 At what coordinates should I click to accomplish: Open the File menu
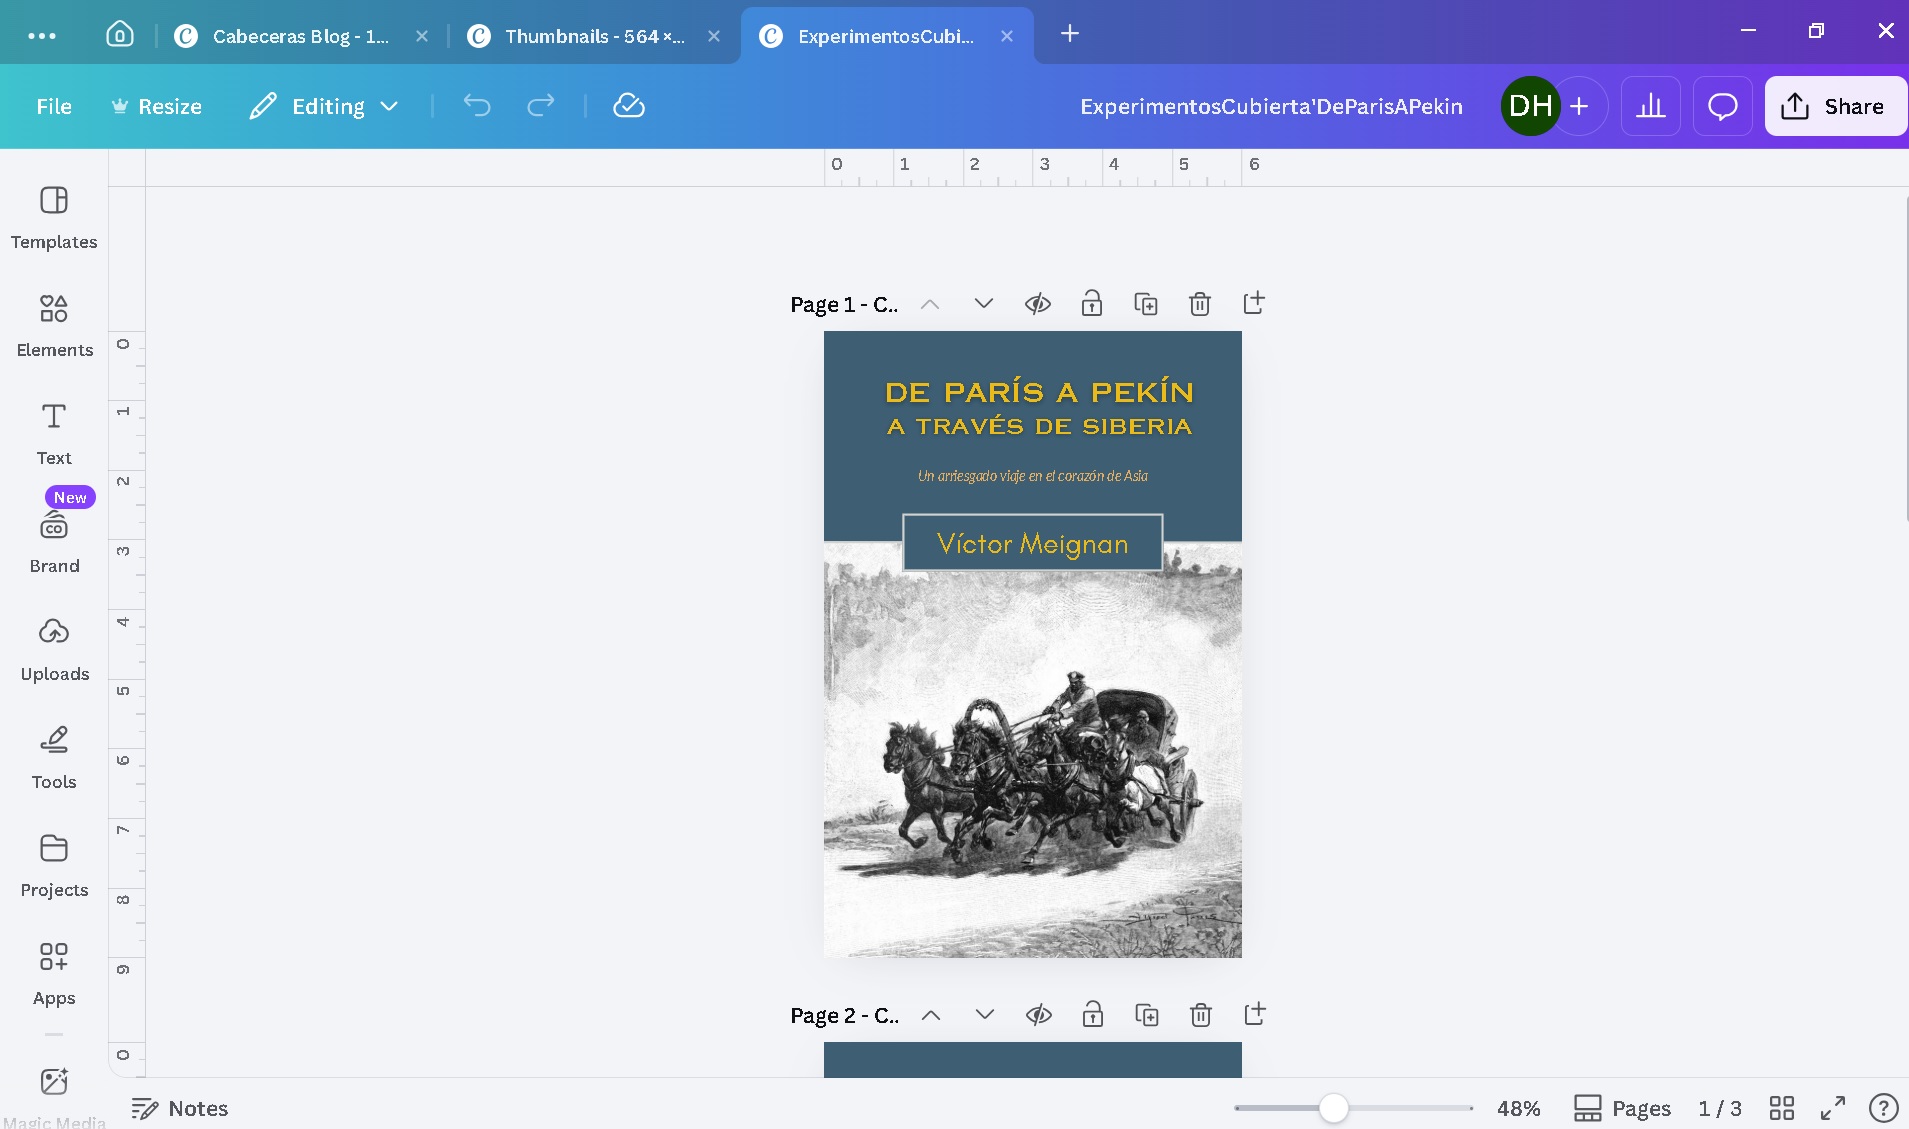[54, 106]
